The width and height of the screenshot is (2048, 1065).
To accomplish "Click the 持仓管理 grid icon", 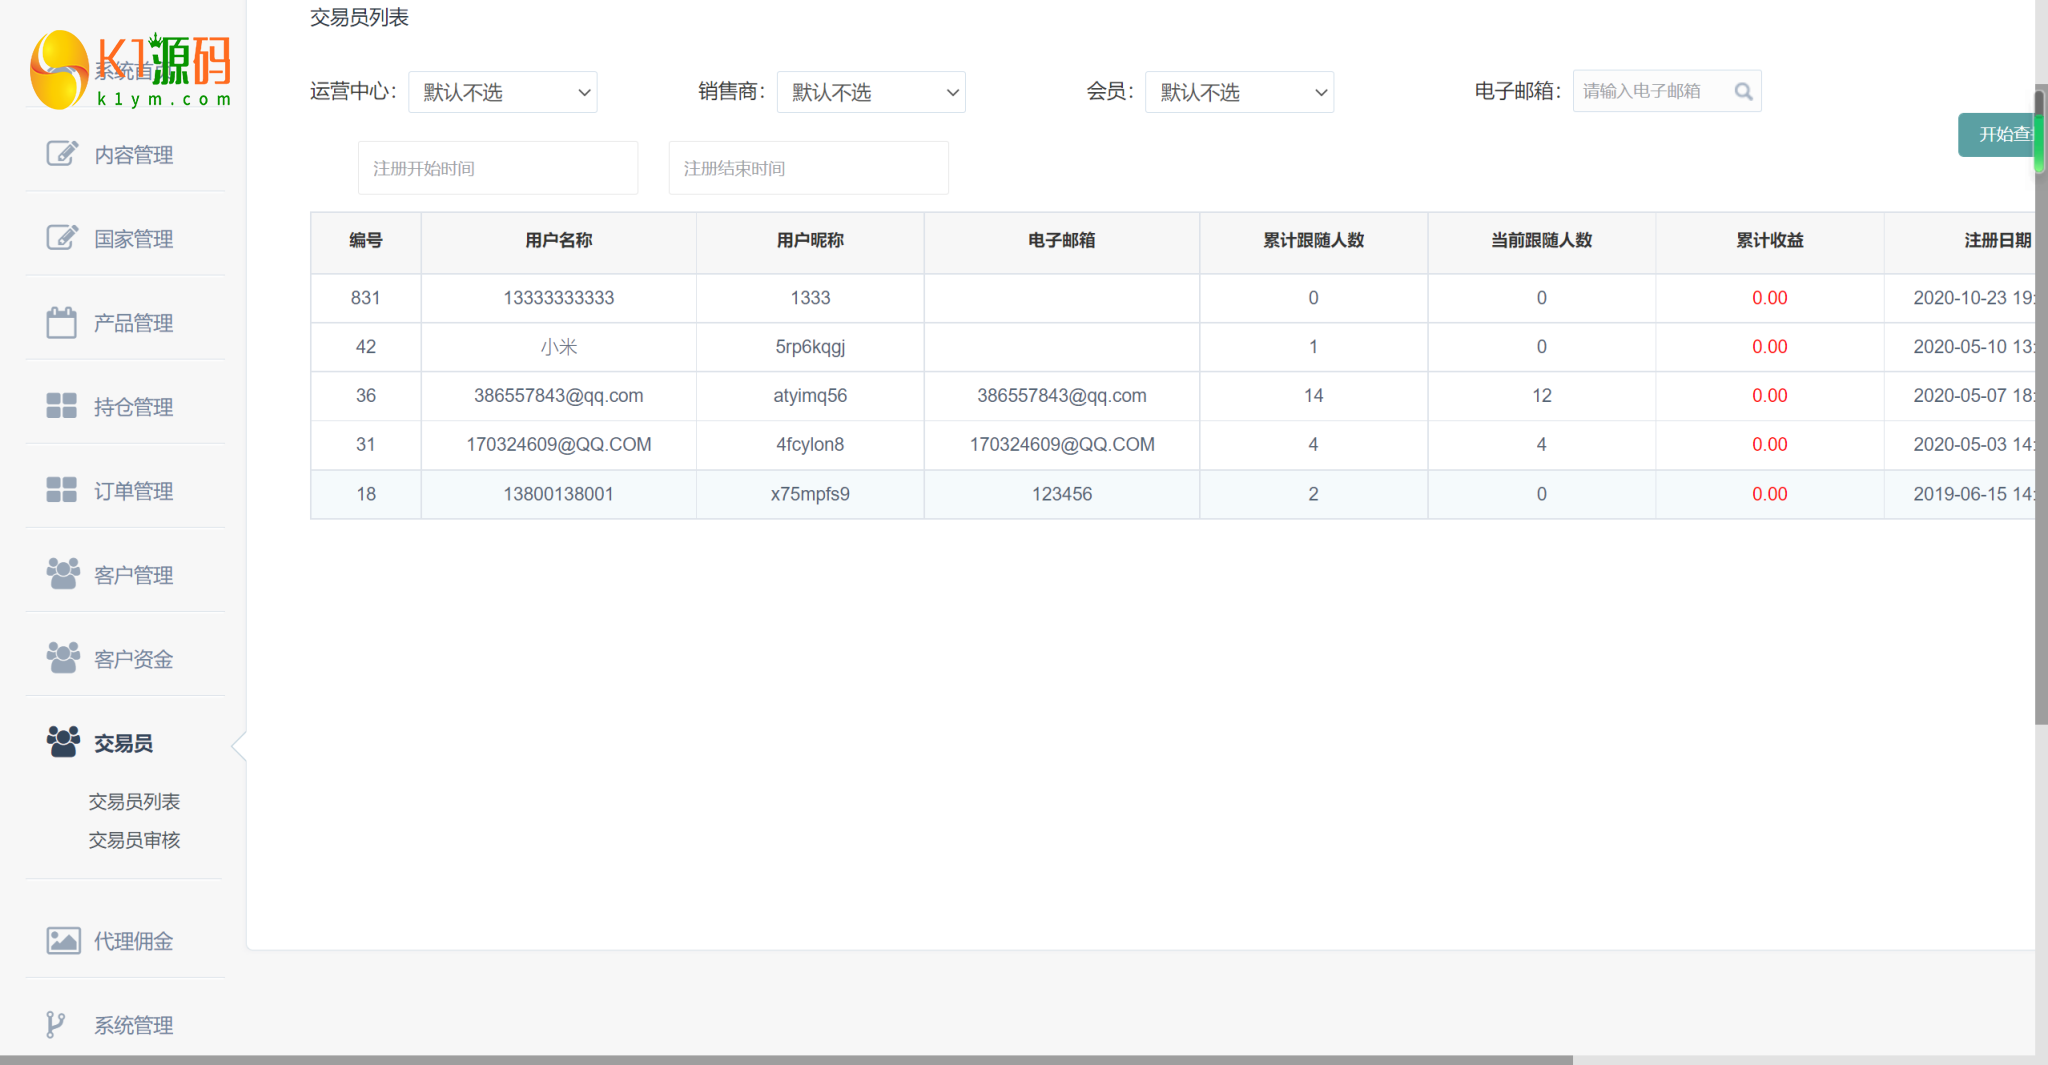I will [62, 406].
